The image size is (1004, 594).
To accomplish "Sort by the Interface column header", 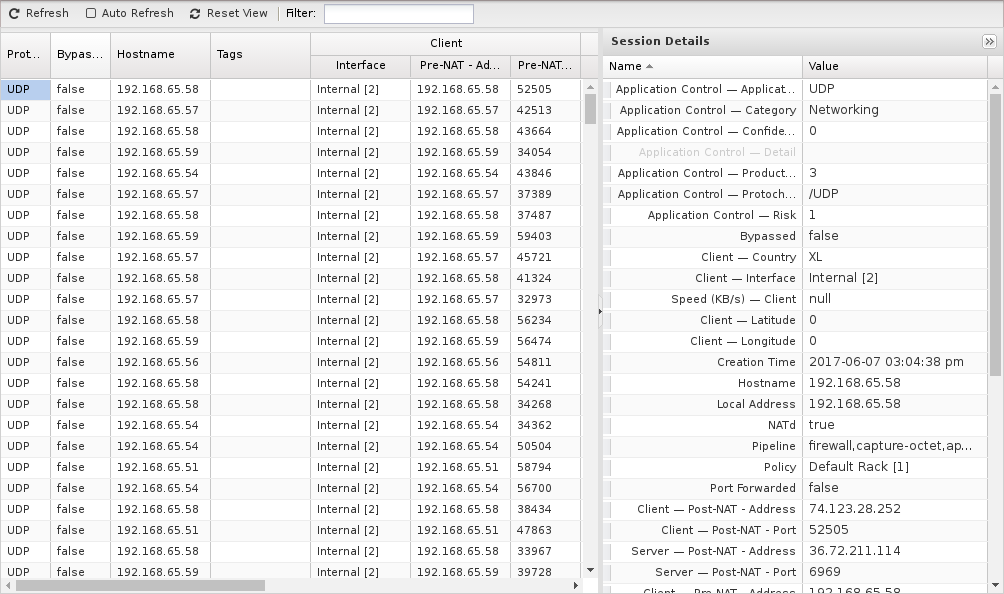I will coord(360,65).
